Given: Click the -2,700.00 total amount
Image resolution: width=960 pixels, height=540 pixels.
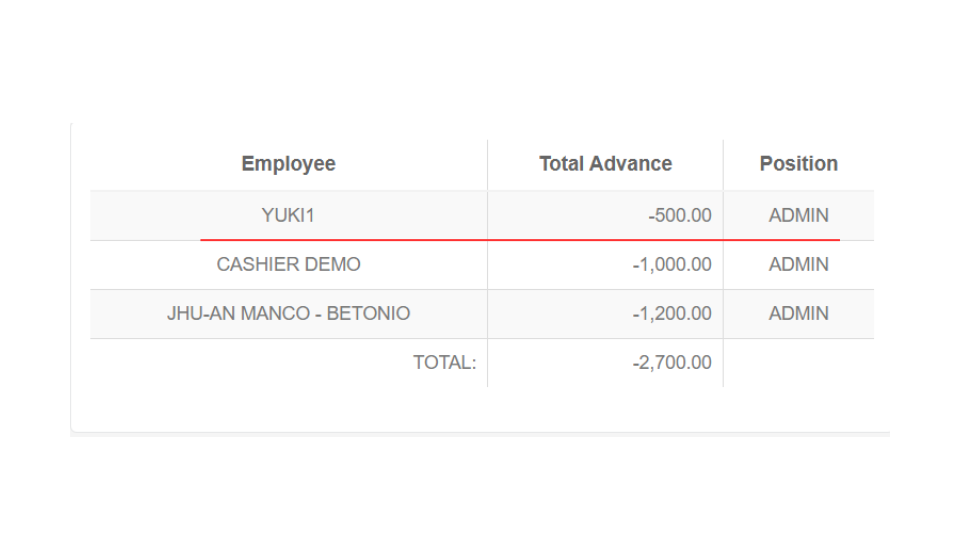Looking at the screenshot, I should (672, 363).
